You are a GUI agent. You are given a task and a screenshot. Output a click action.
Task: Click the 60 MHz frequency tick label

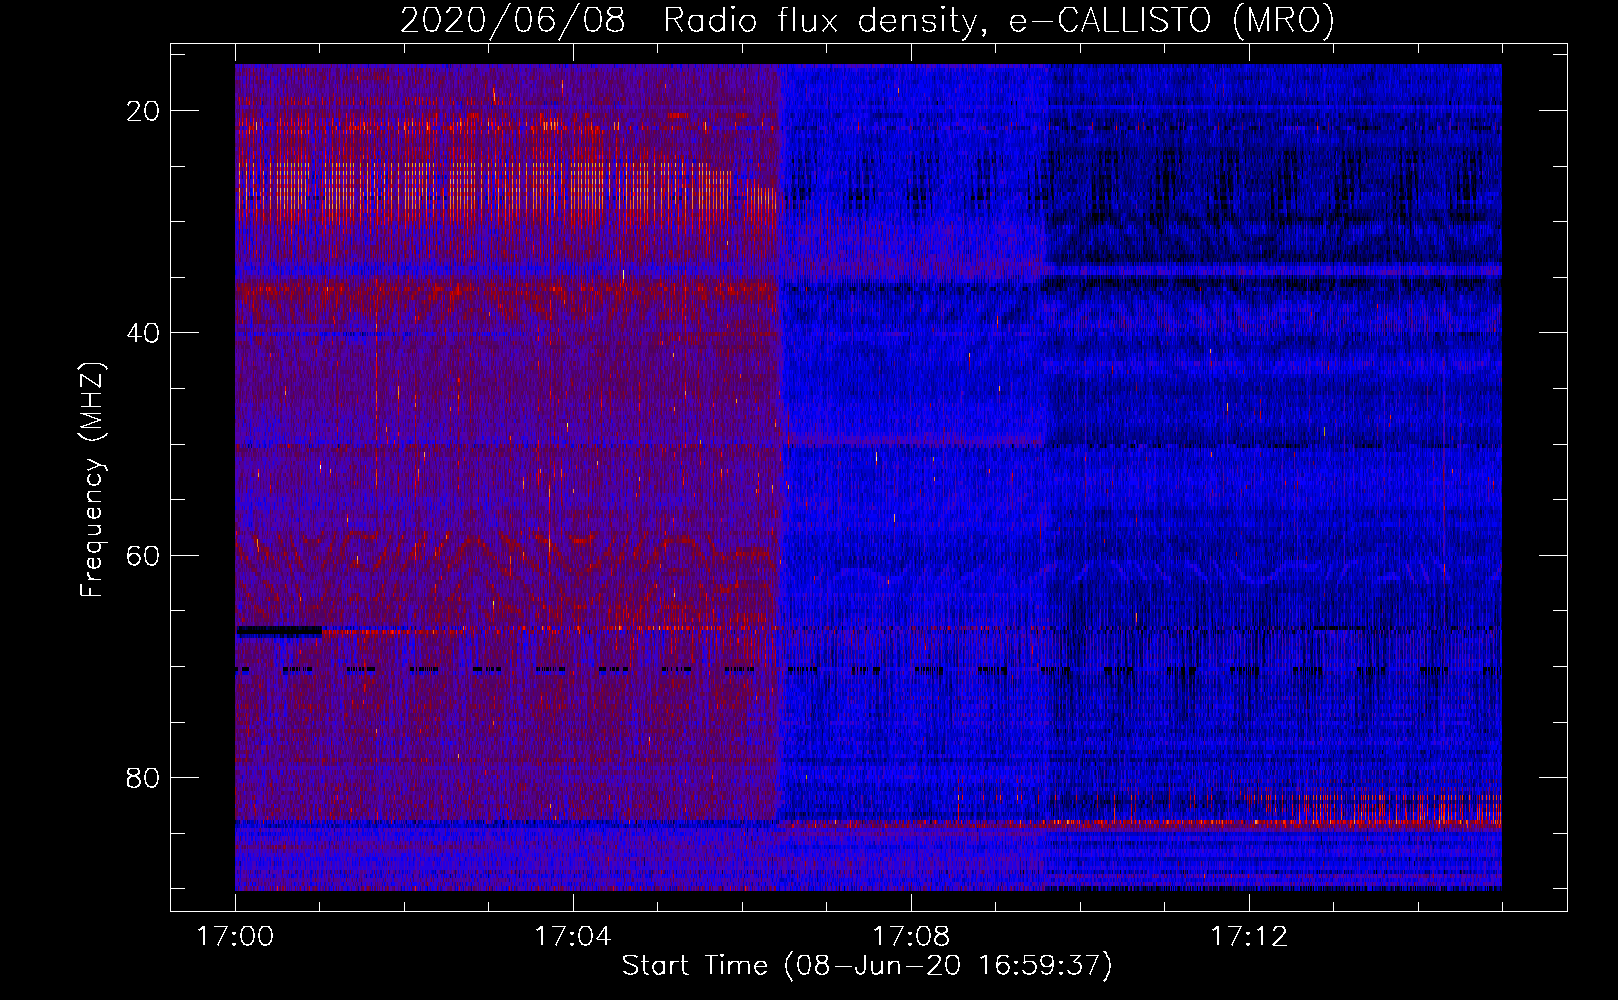pyautogui.click(x=143, y=555)
